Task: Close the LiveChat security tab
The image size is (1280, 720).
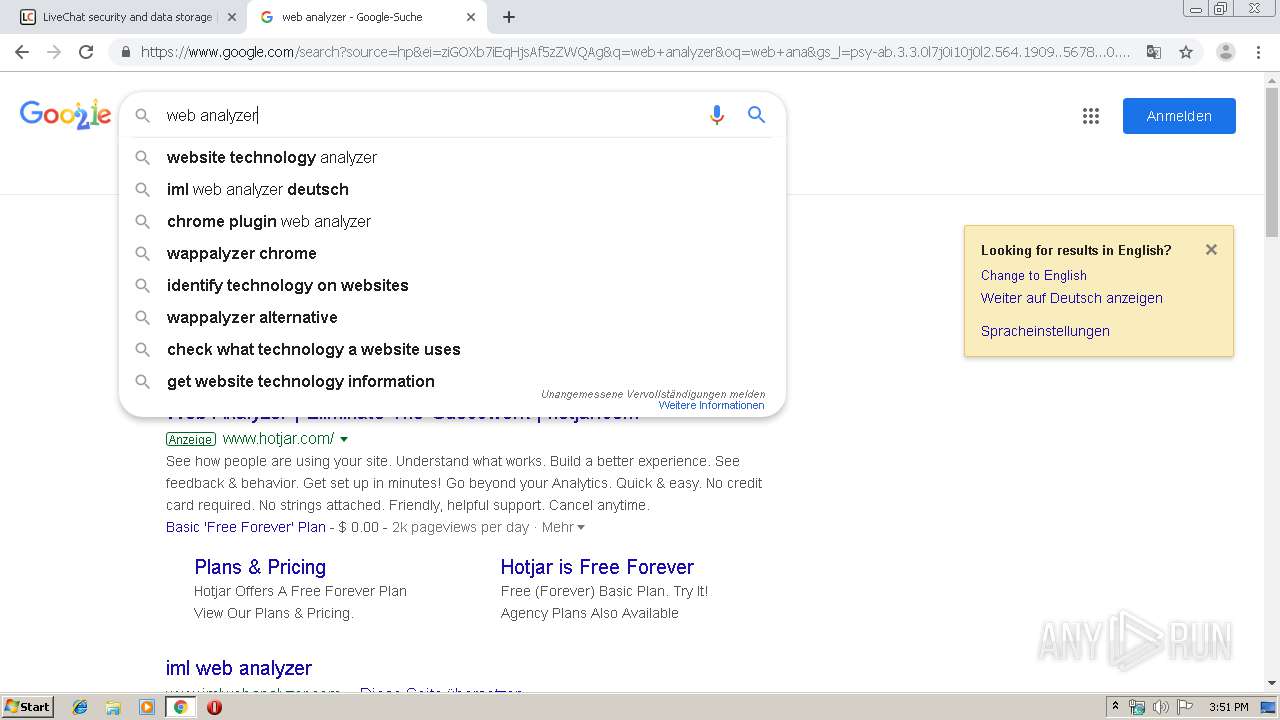Action: [232, 17]
